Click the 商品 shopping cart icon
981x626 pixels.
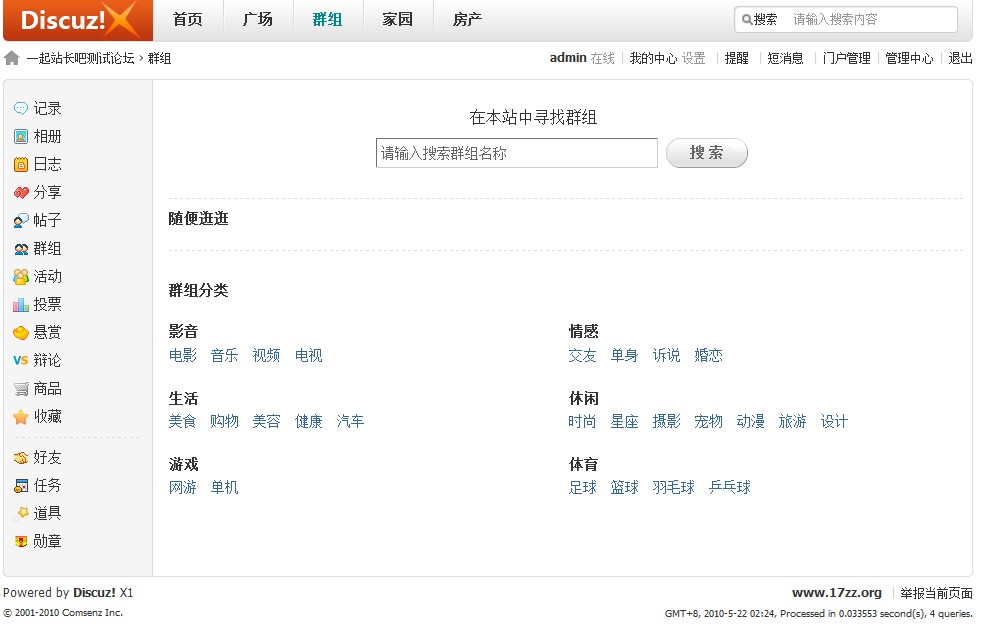21,389
